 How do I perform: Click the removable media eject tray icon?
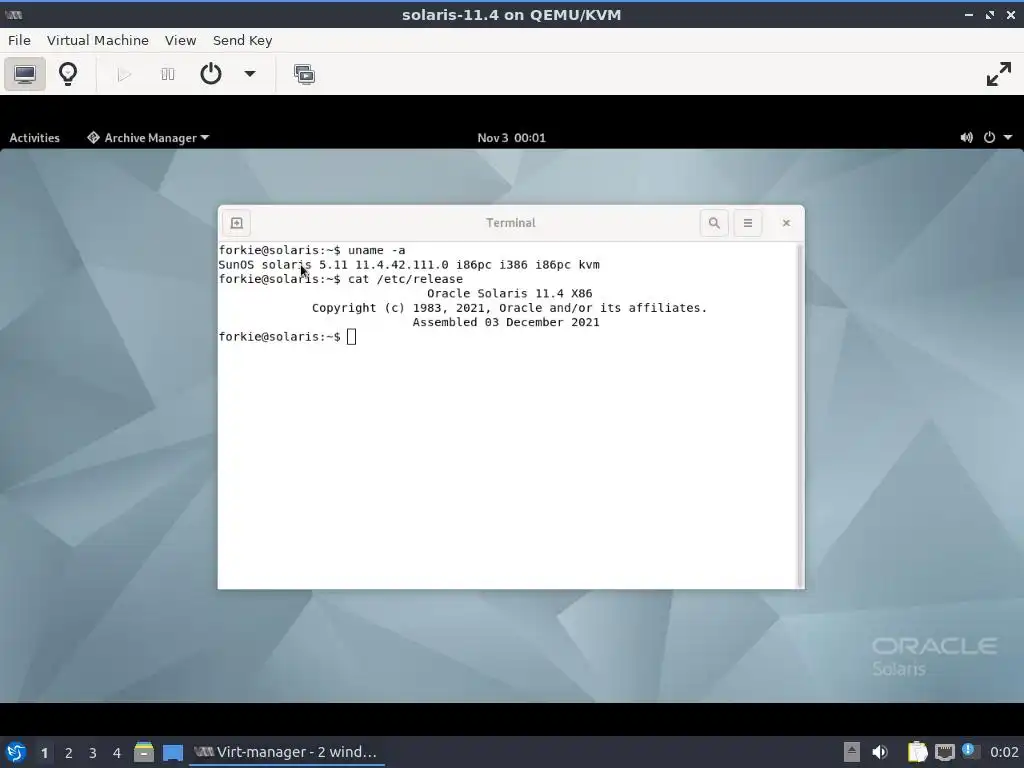[852, 752]
